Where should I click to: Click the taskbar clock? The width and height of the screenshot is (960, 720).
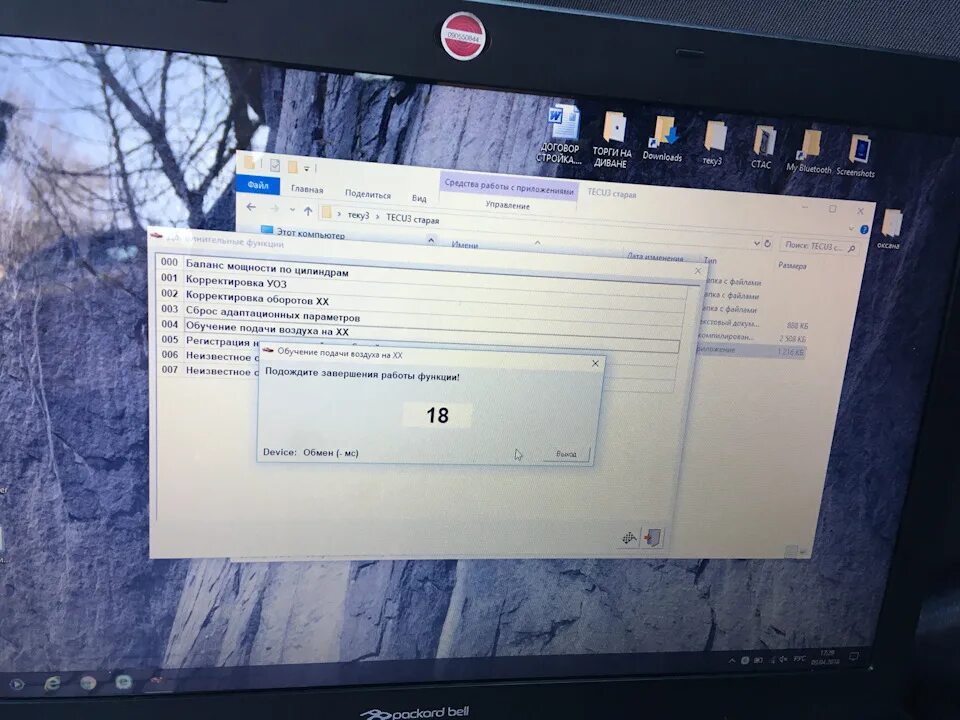click(x=826, y=658)
